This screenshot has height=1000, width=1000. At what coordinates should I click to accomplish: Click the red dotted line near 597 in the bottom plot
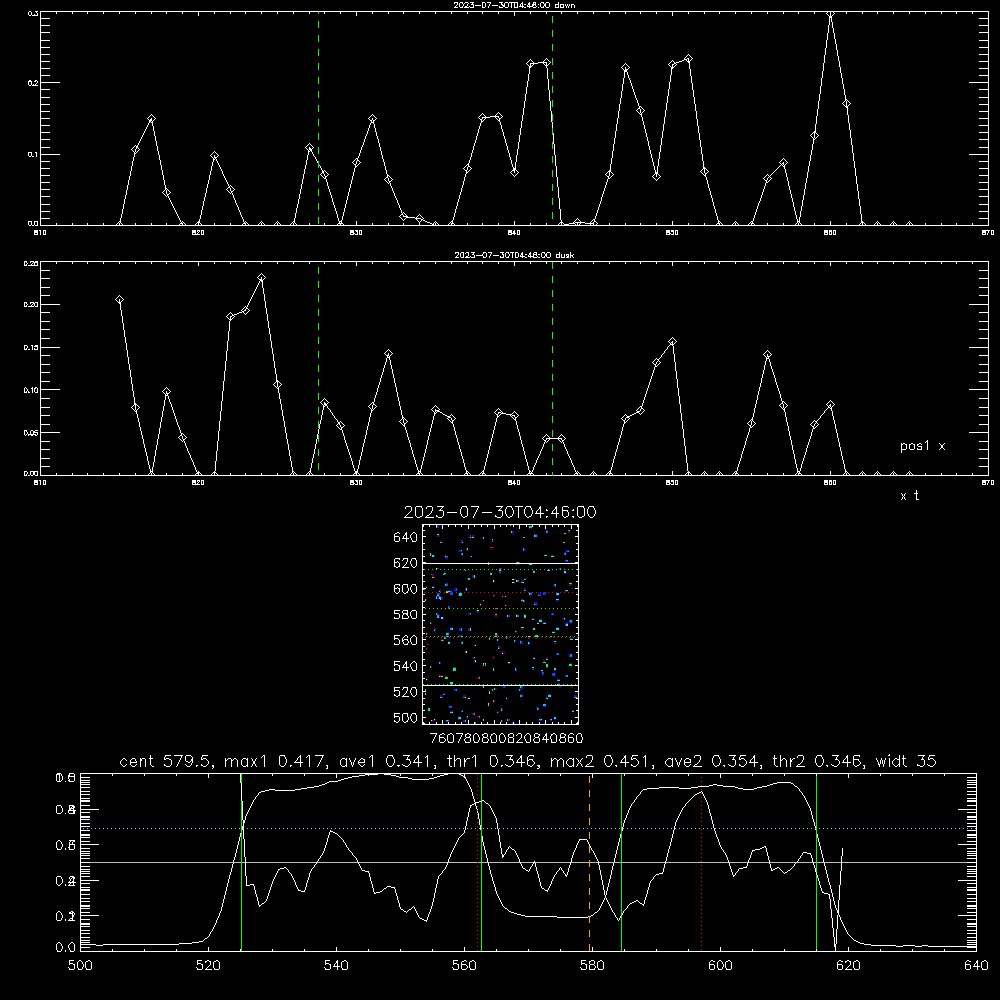pyautogui.click(x=702, y=862)
